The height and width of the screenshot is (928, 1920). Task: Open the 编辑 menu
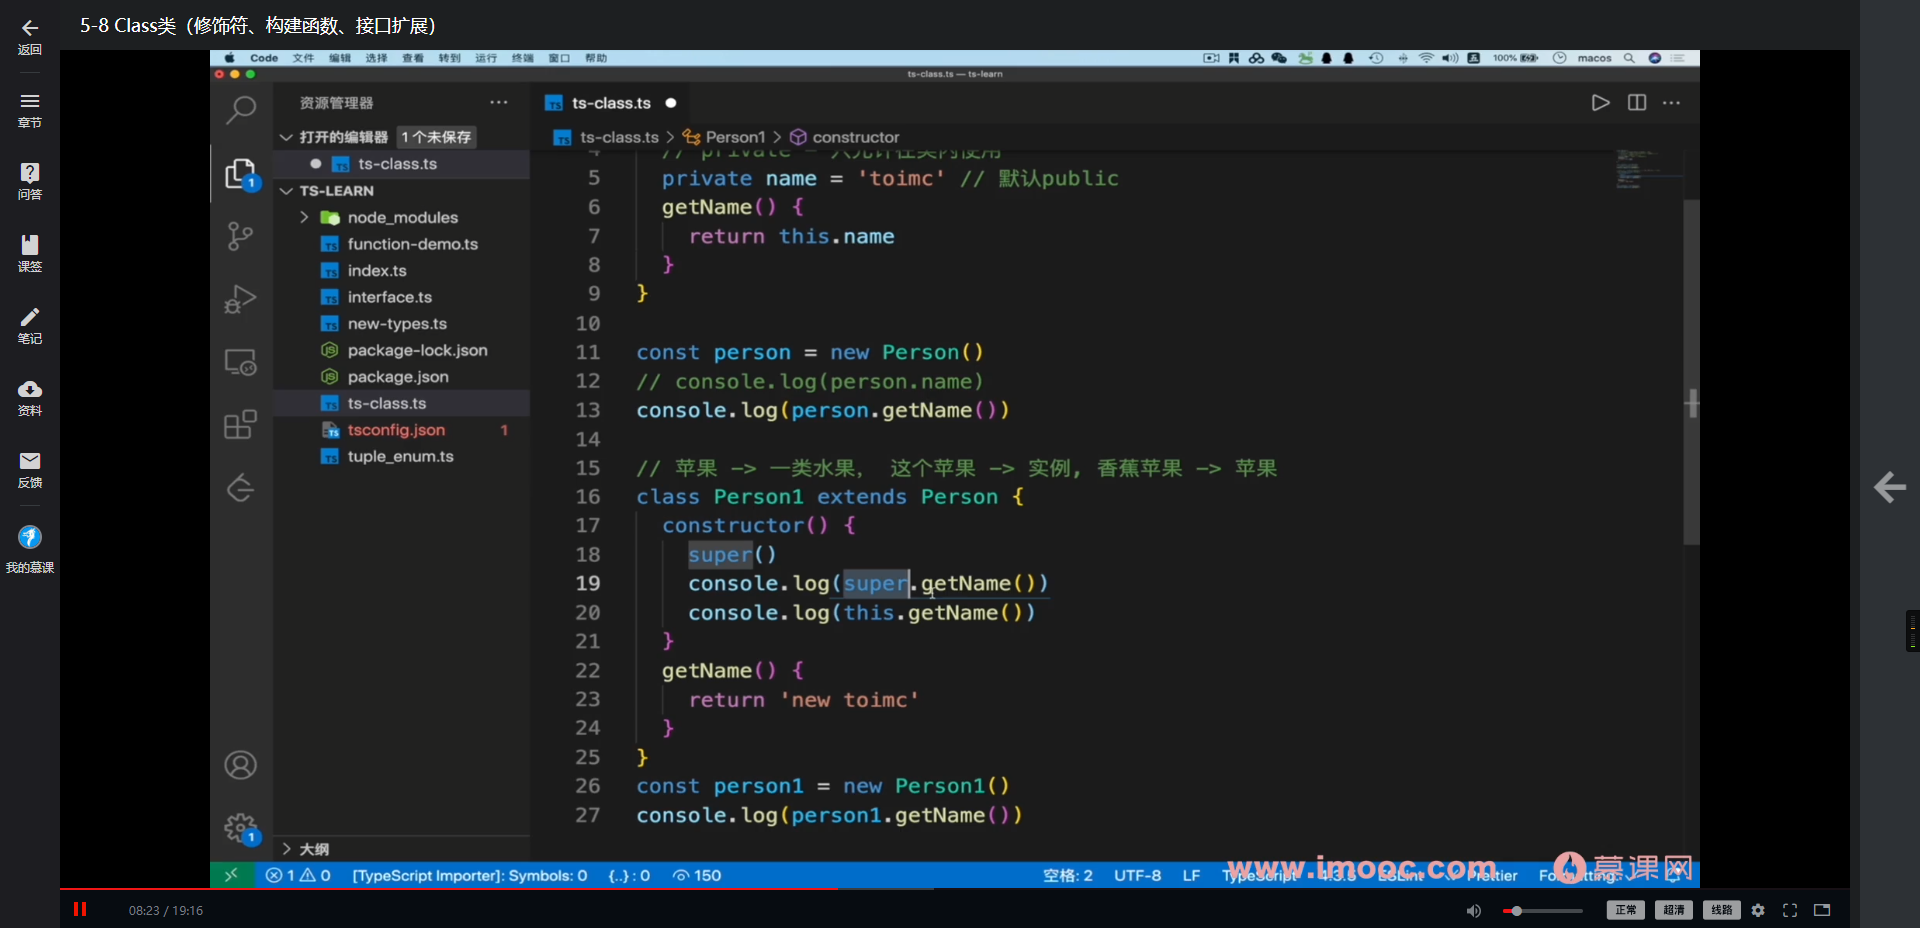pyautogui.click(x=340, y=58)
